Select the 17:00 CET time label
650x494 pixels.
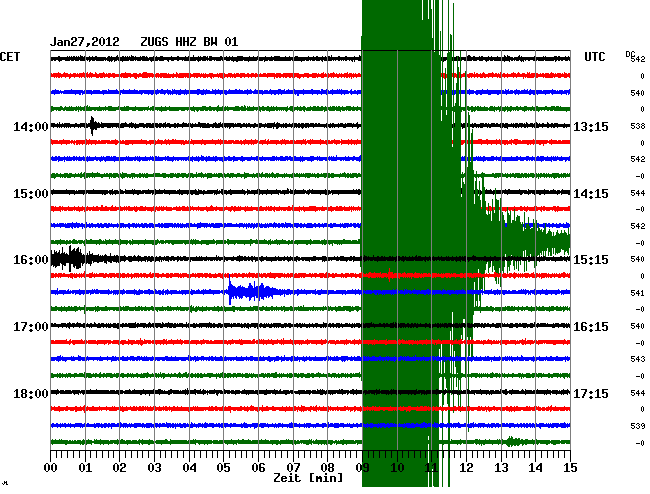pos(31,327)
